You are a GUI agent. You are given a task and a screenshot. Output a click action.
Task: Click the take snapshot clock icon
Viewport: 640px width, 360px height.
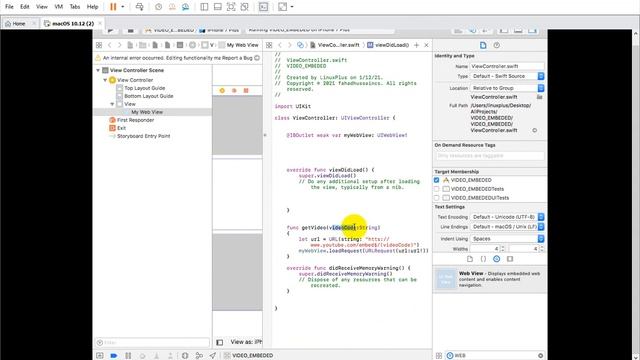[x=158, y=7]
